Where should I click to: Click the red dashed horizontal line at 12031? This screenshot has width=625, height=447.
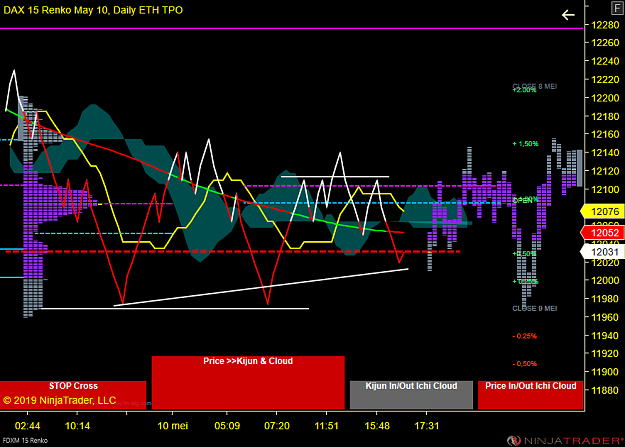click(x=233, y=252)
